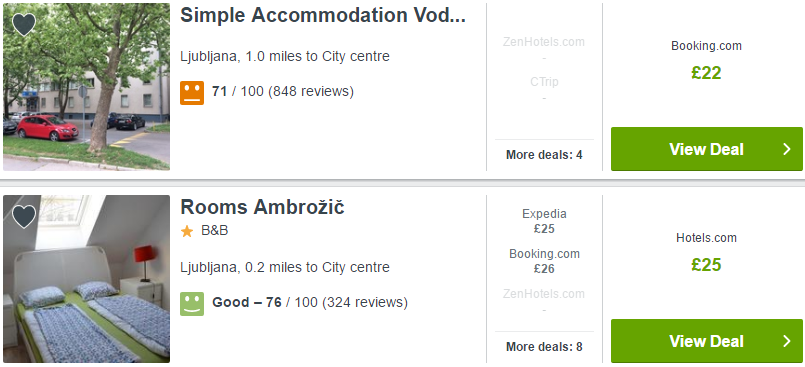Click the star icon beside B&B
This screenshot has height=367, width=805.
187,231
